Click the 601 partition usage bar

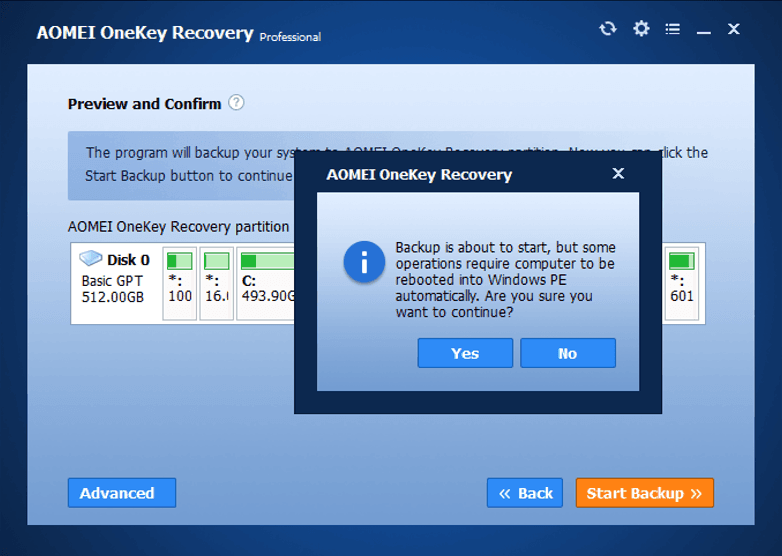682,261
